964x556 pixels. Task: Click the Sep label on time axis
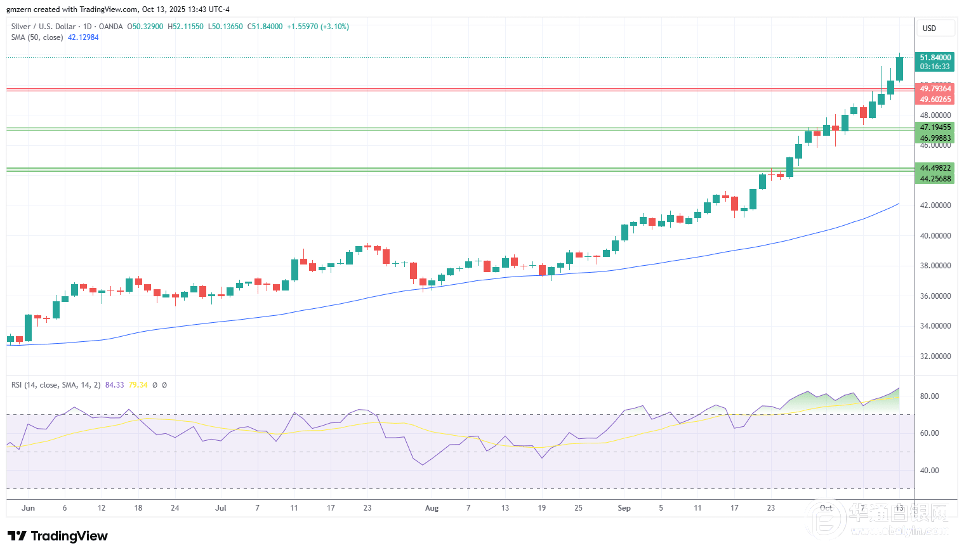(x=624, y=508)
